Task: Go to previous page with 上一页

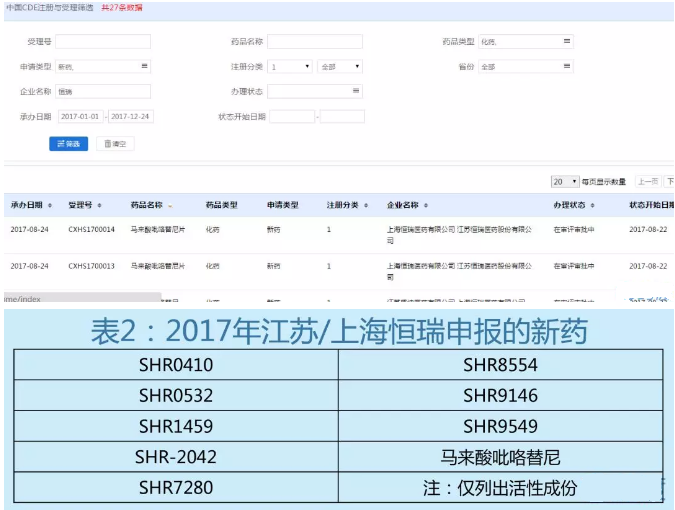Action: [648, 182]
